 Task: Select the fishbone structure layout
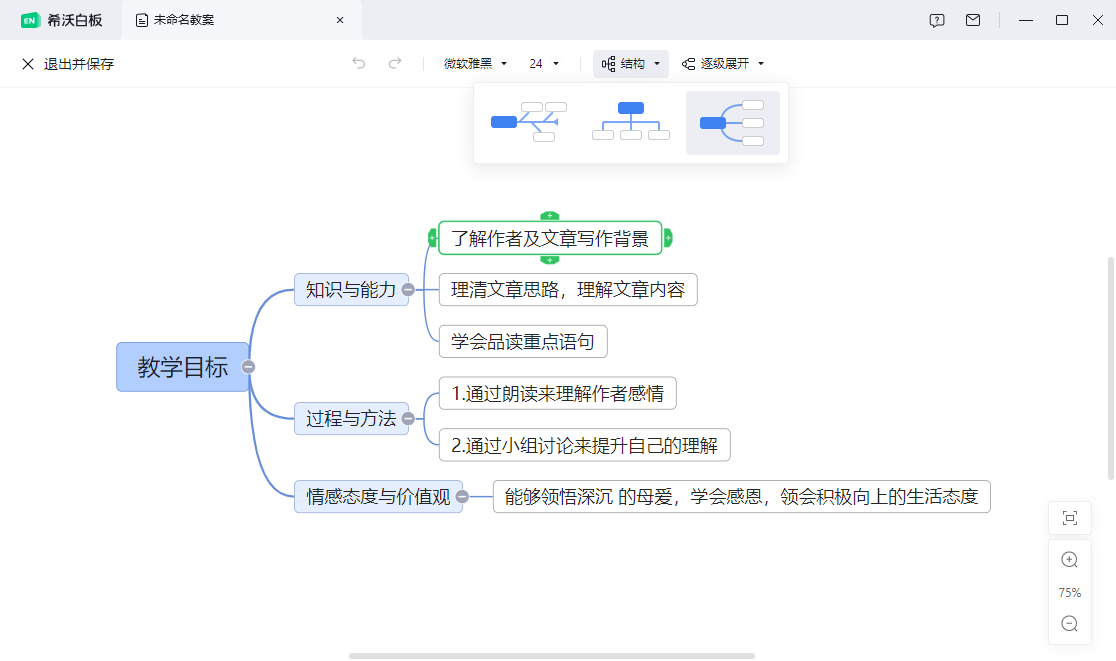[x=525, y=122]
